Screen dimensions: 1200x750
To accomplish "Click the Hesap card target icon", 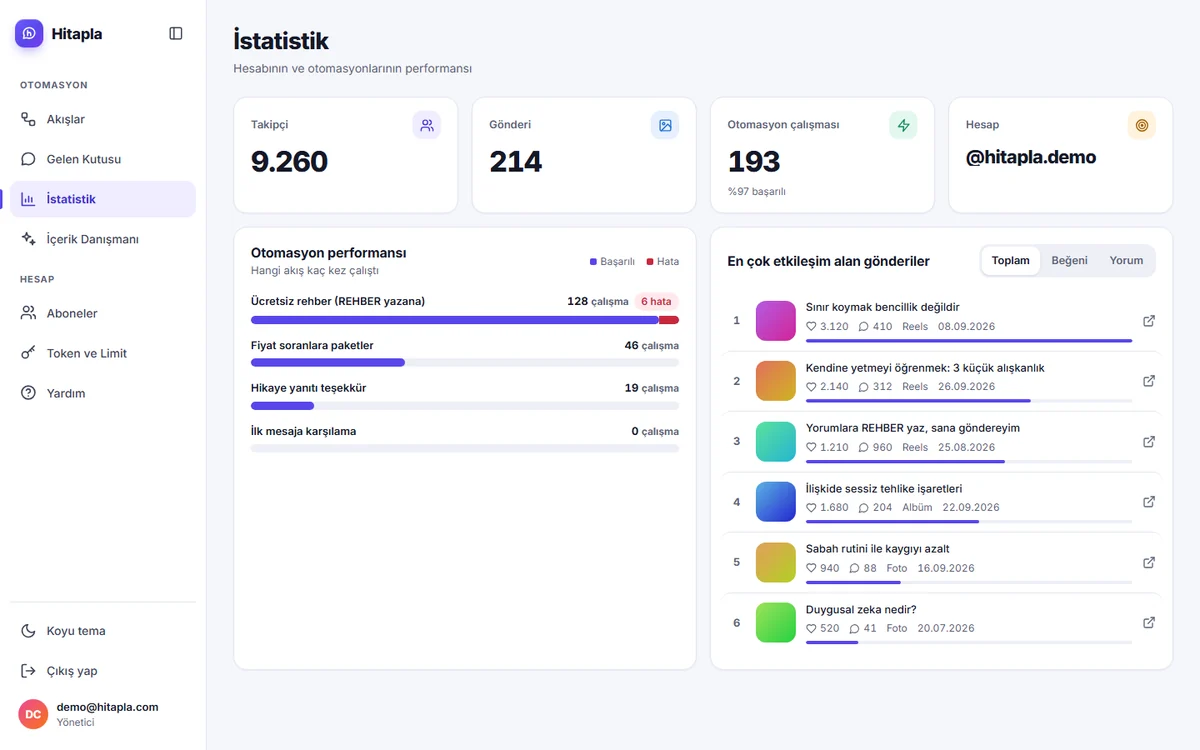I will (1141, 125).
